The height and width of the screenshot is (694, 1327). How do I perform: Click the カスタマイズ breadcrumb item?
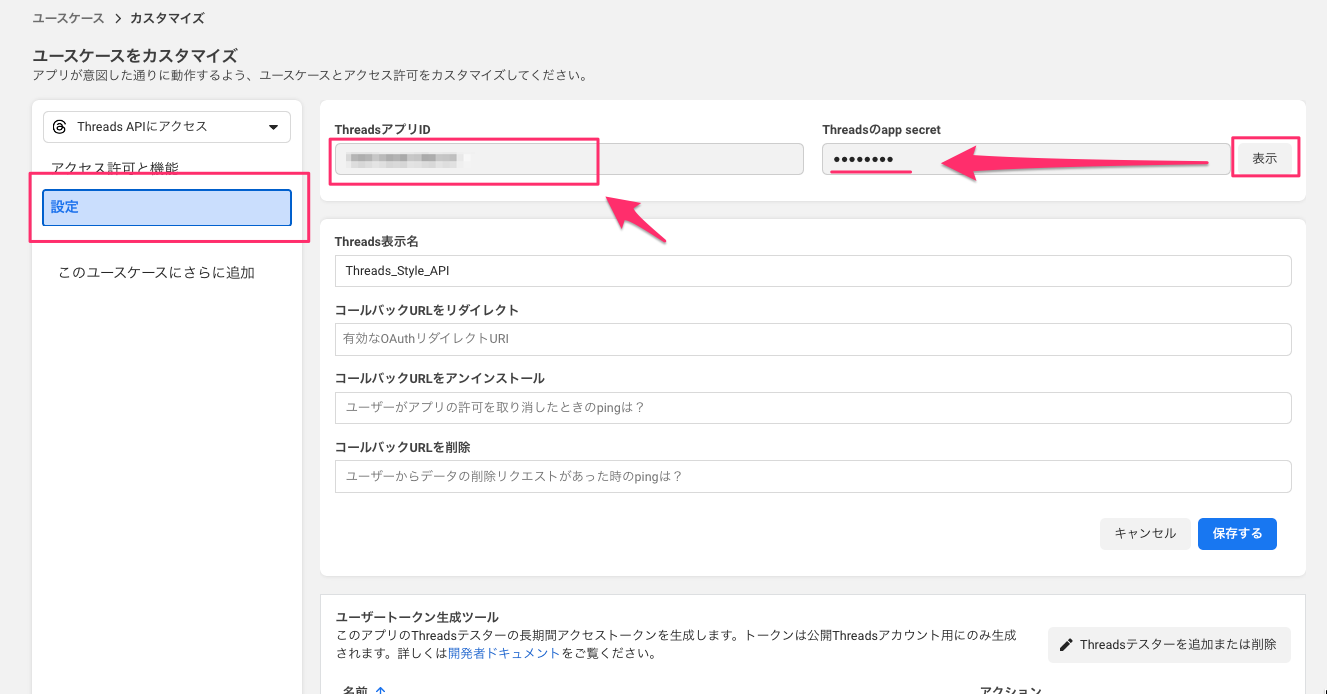click(167, 19)
